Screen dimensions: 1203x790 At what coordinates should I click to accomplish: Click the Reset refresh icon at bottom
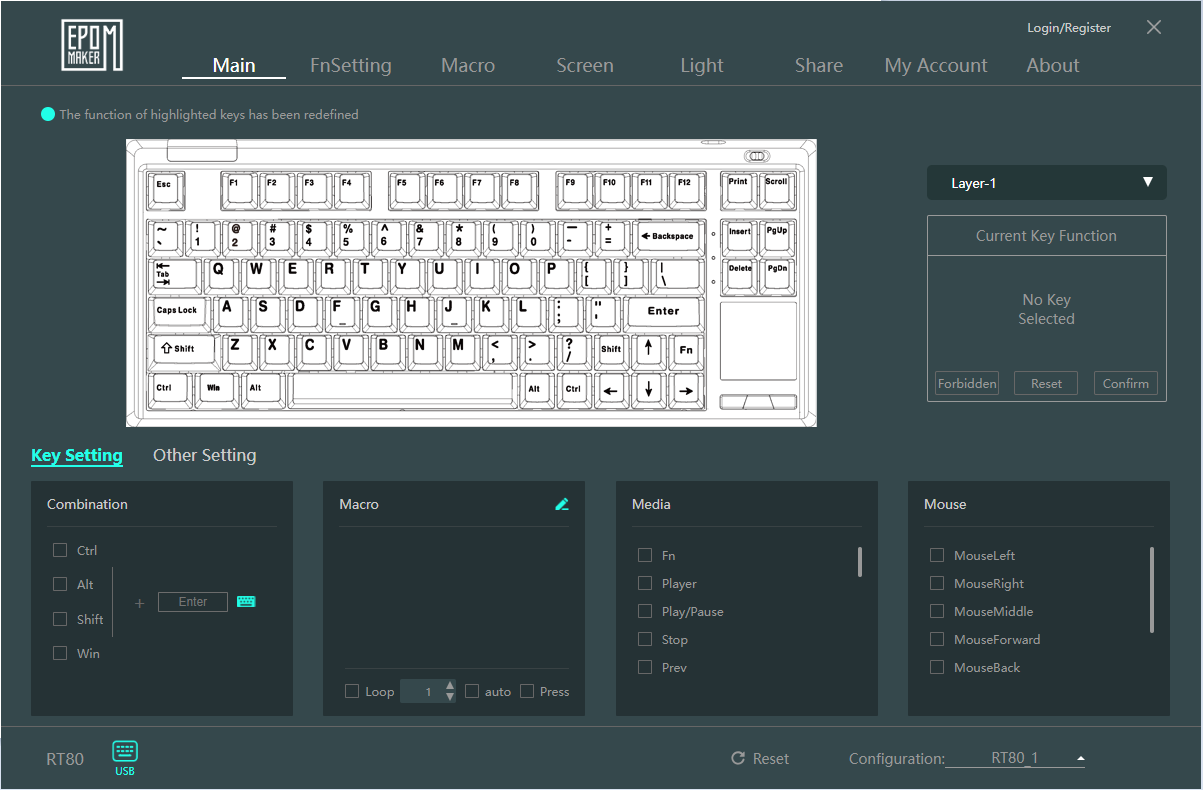point(739,759)
